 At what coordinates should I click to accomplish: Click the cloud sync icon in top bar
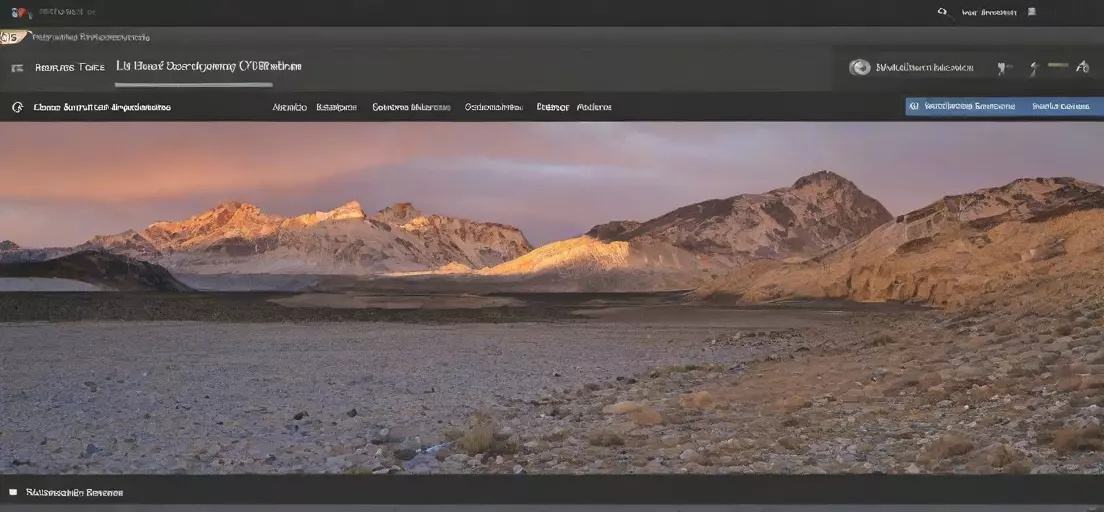[943, 12]
